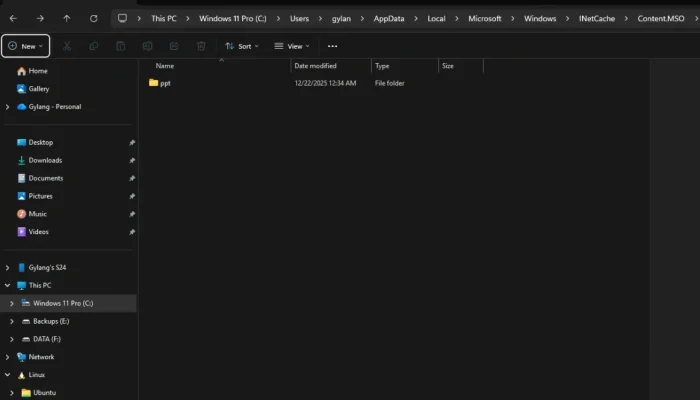Open the New item dropdown

point(25,46)
